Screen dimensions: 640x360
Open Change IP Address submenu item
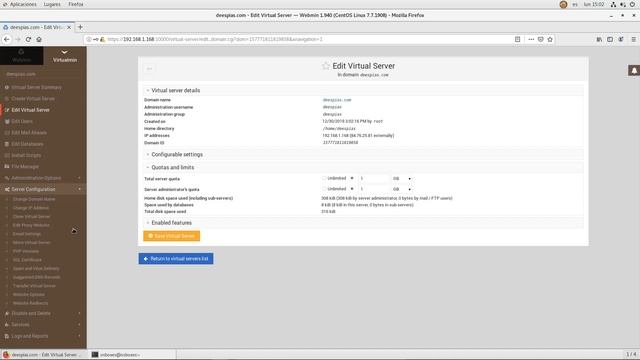click(31, 208)
